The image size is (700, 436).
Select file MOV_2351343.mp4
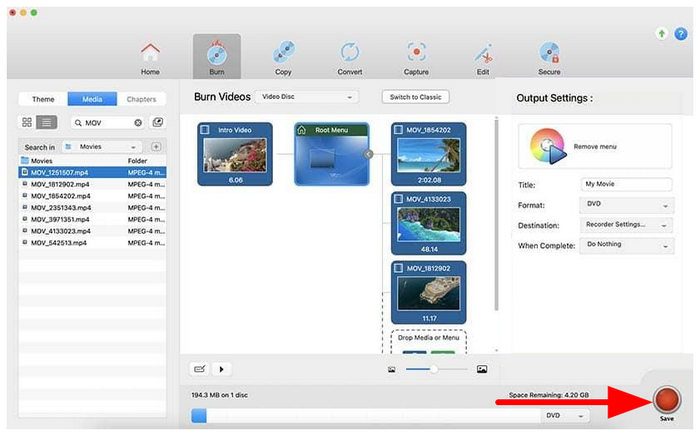coord(92,208)
